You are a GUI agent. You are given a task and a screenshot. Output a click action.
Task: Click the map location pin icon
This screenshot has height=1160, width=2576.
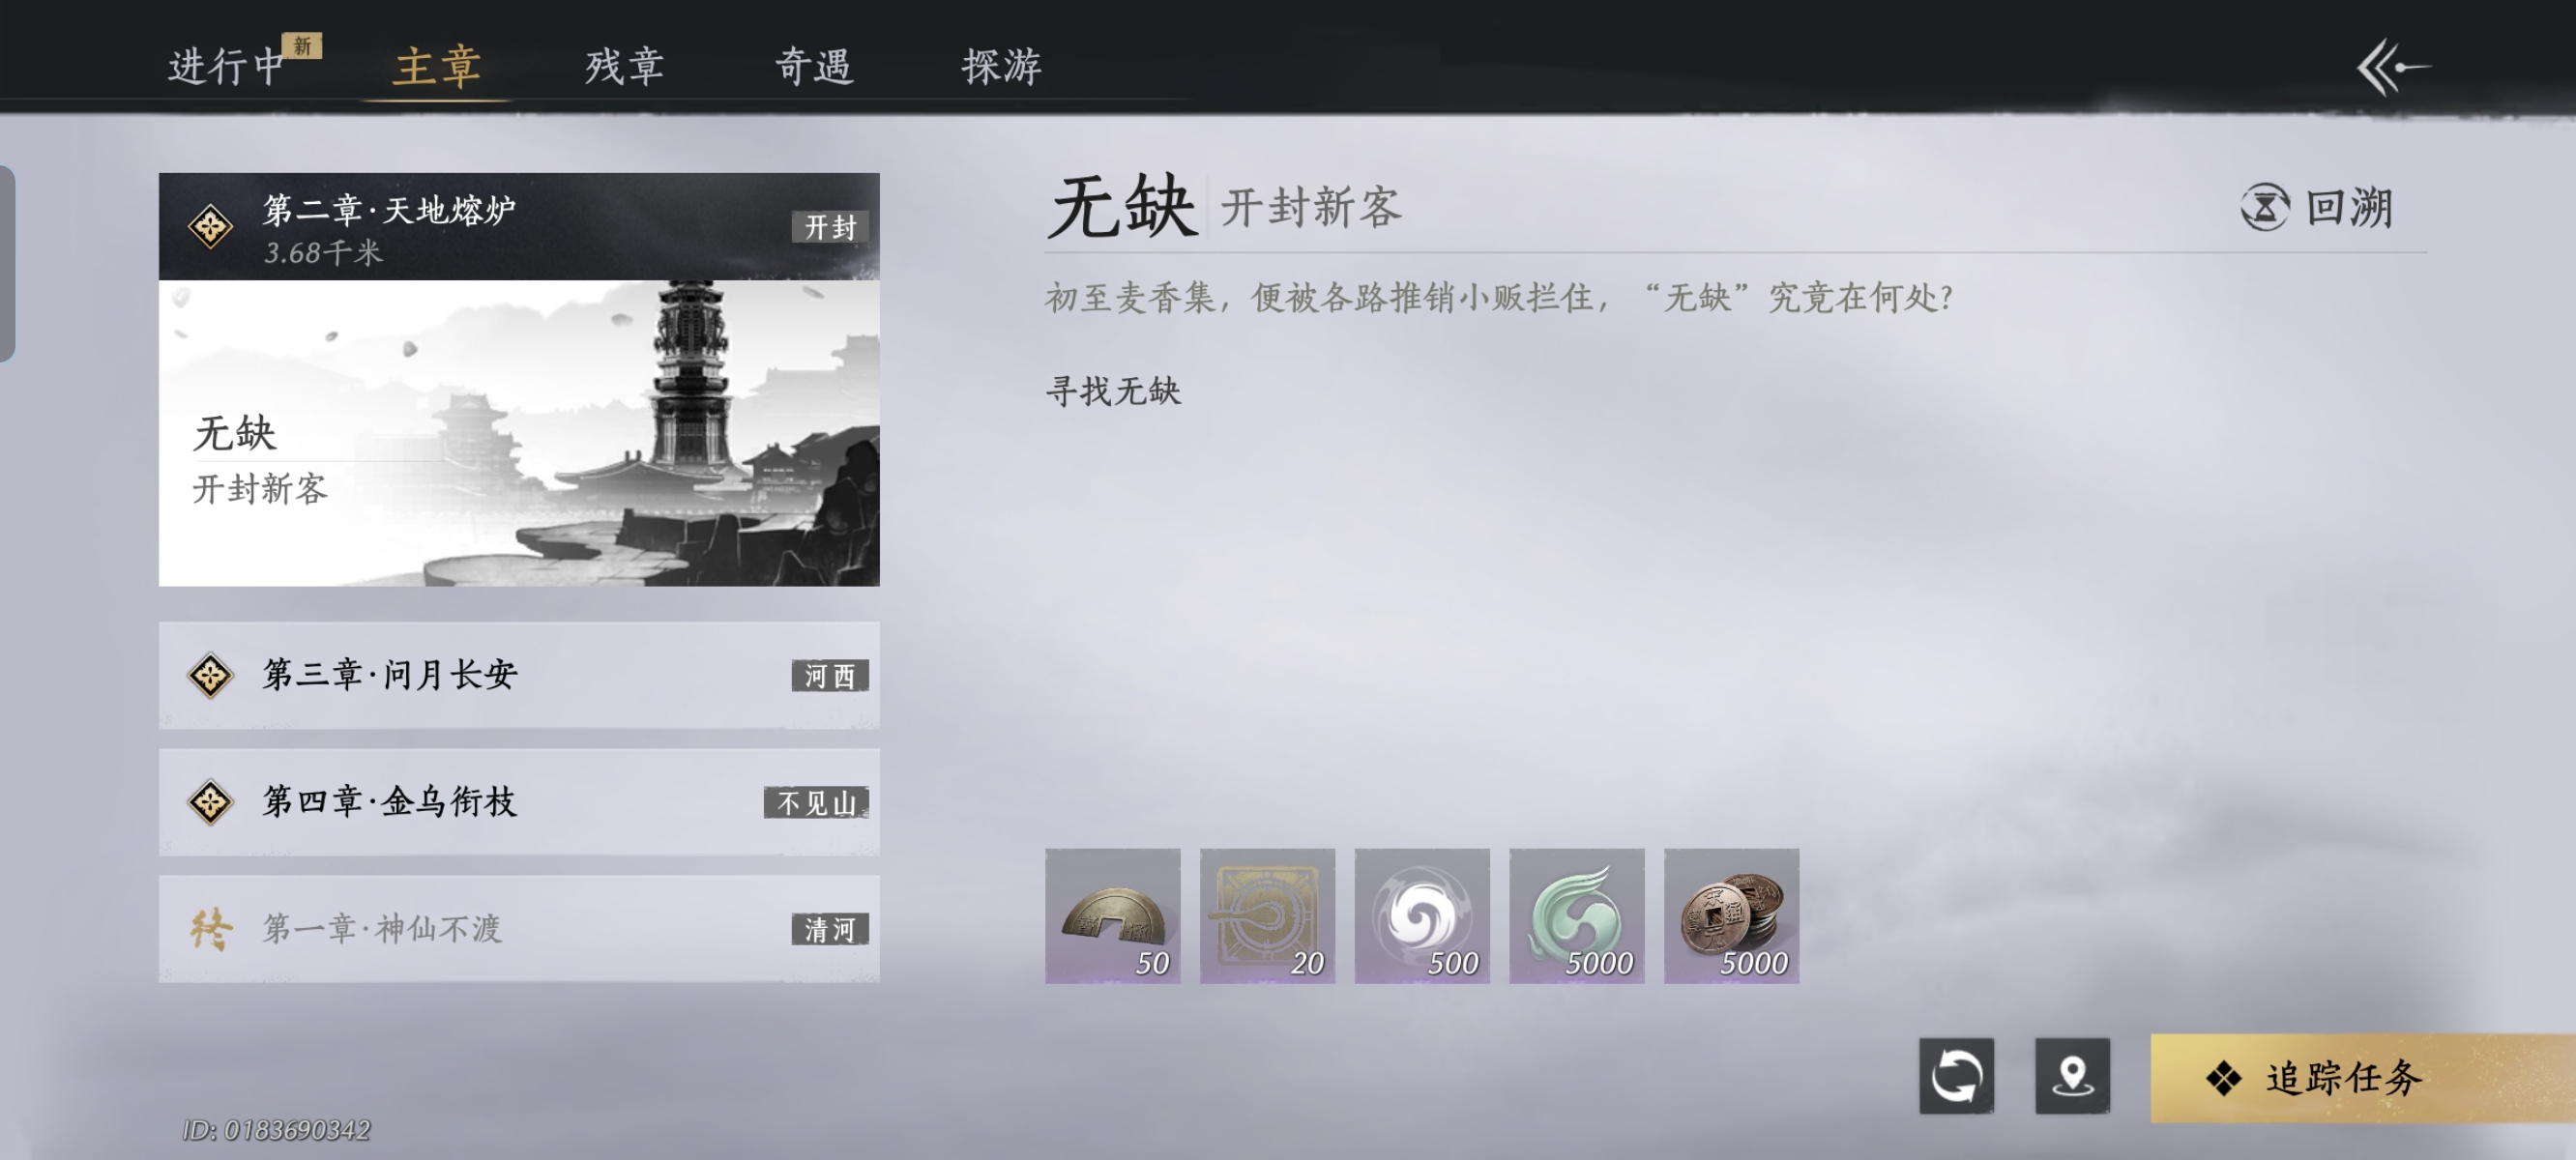coord(2072,1075)
